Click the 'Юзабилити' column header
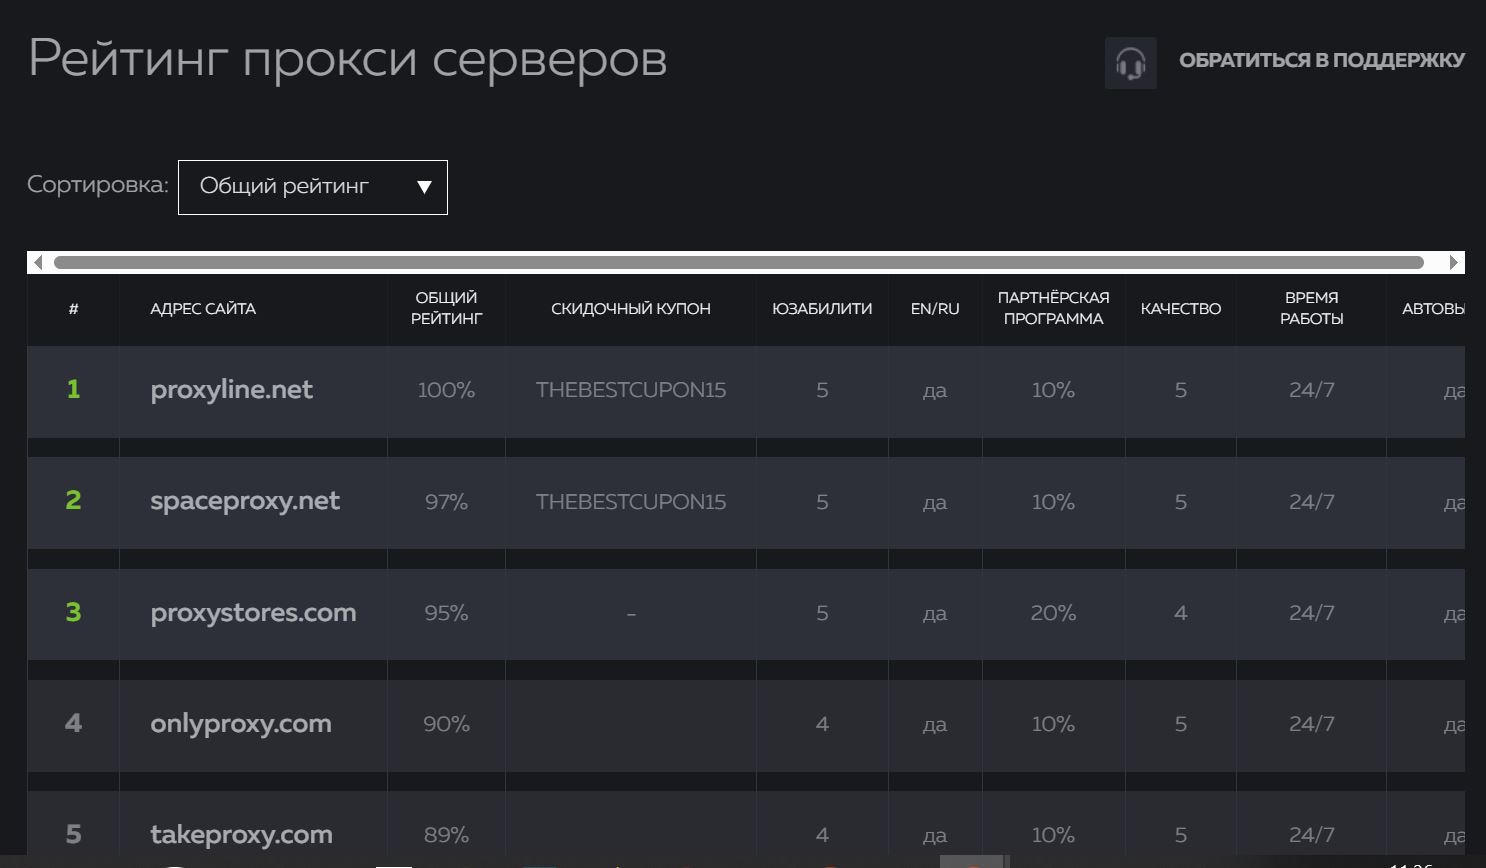 (821, 309)
